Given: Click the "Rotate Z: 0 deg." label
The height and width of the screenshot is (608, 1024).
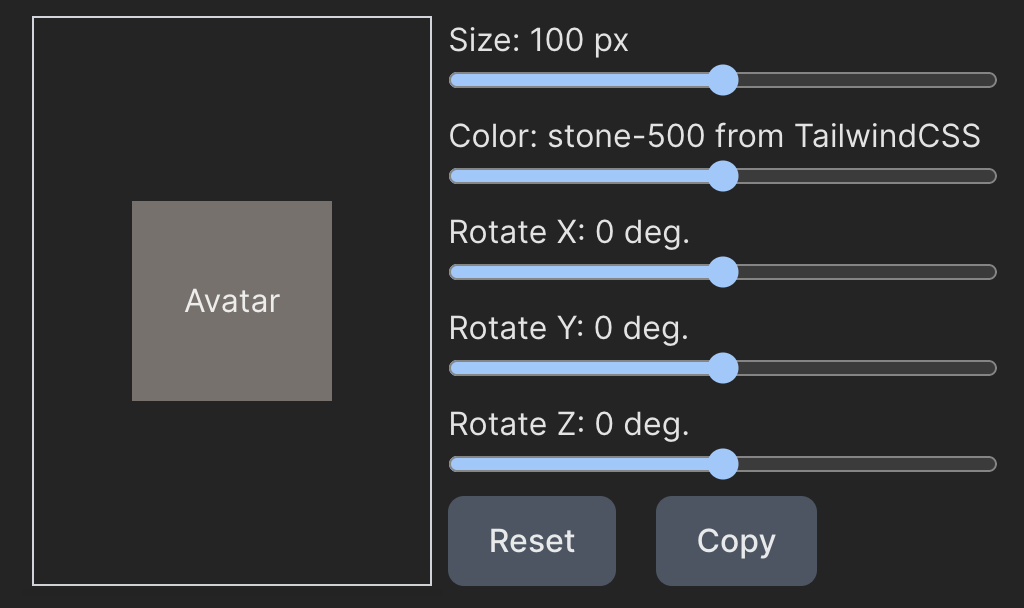Looking at the screenshot, I should pos(569,424).
